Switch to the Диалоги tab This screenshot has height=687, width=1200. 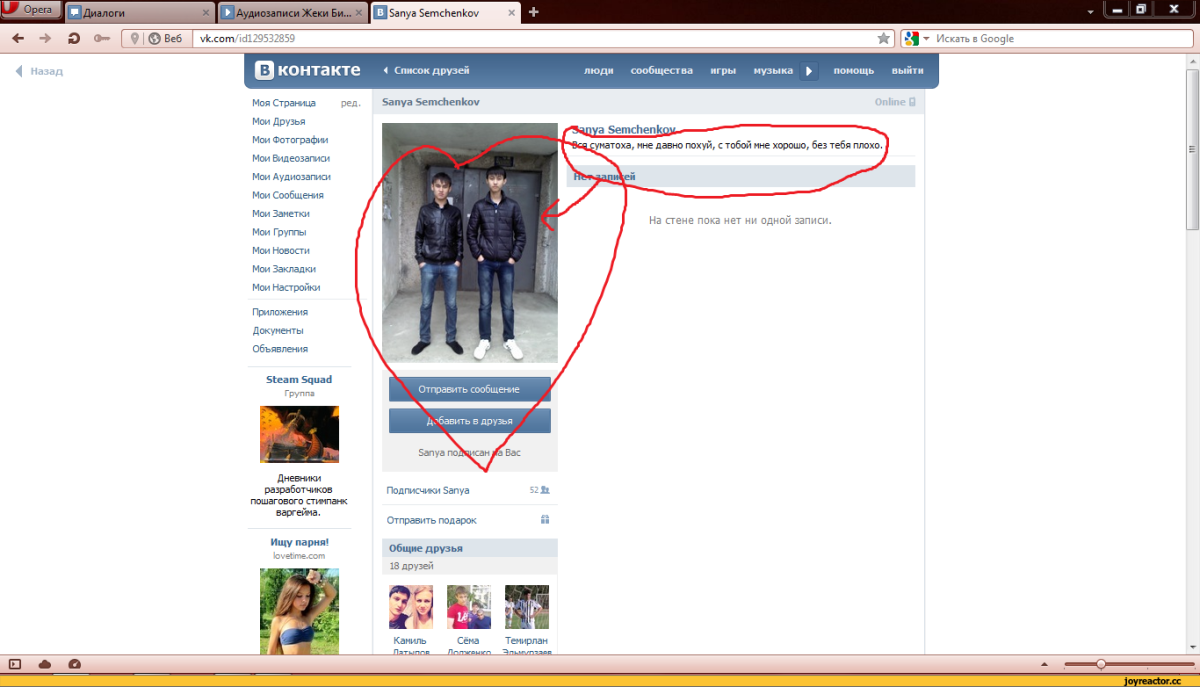tap(138, 13)
